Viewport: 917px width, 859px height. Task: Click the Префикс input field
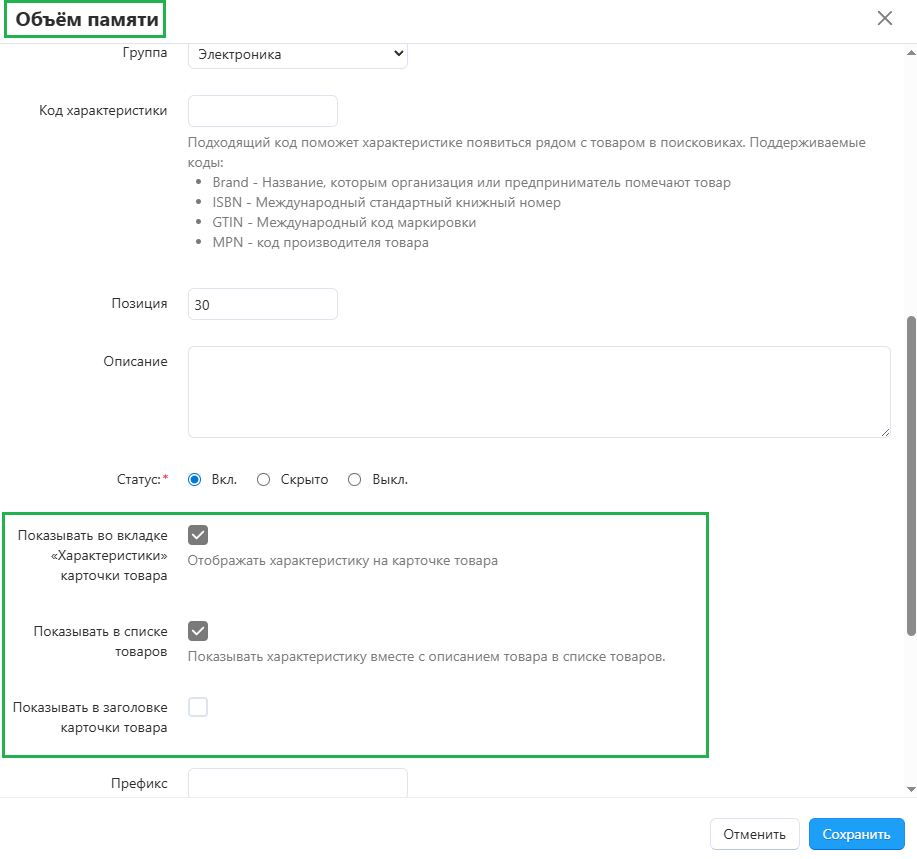297,783
